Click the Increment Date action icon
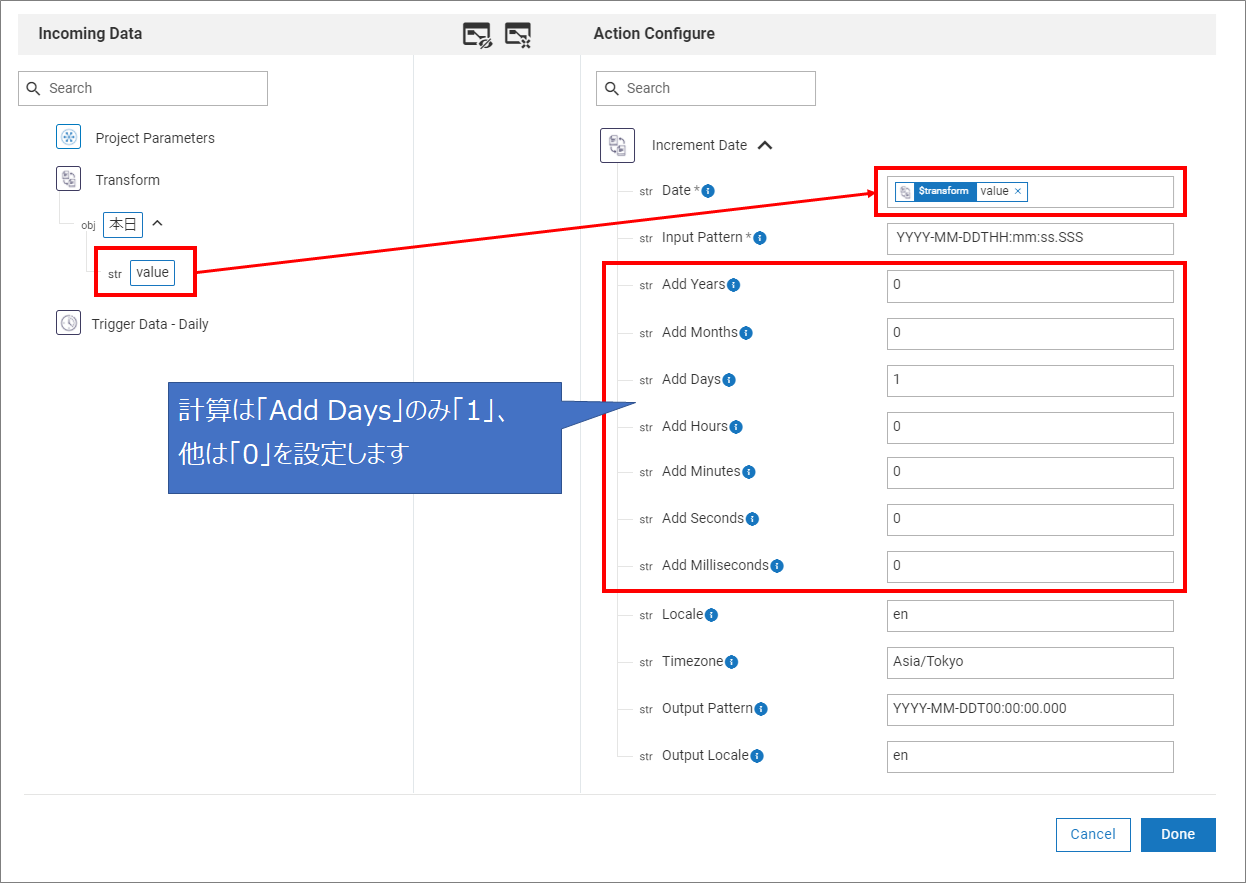Viewport: 1246px width, 883px height. (617, 145)
